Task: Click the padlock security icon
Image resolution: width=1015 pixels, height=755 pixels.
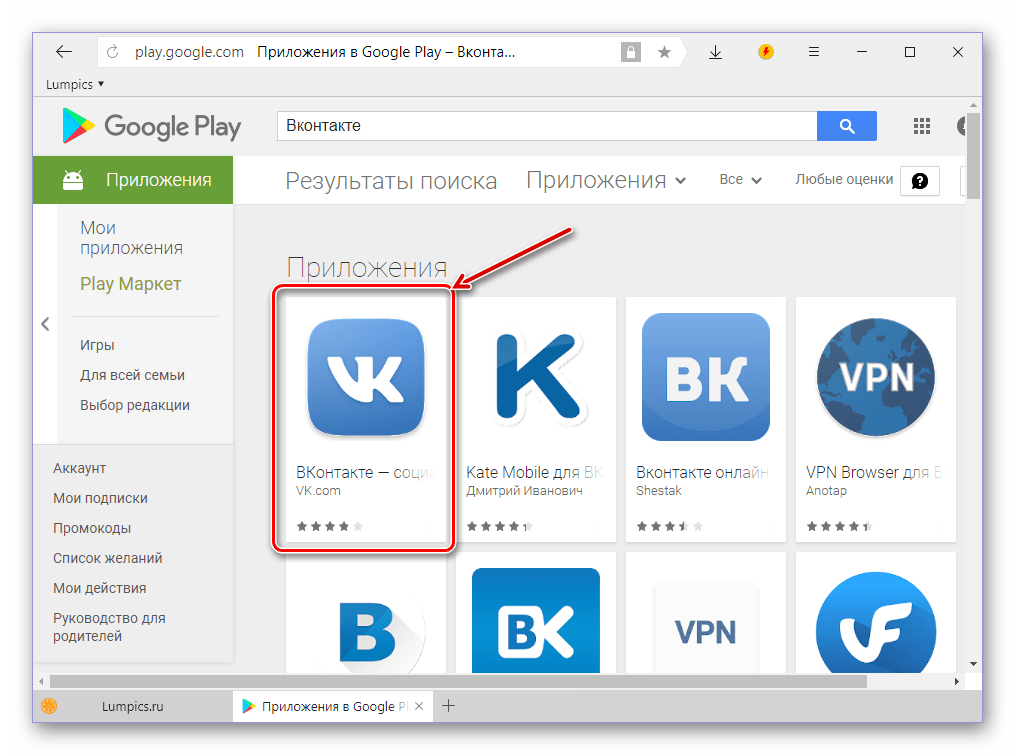Action: 630,52
